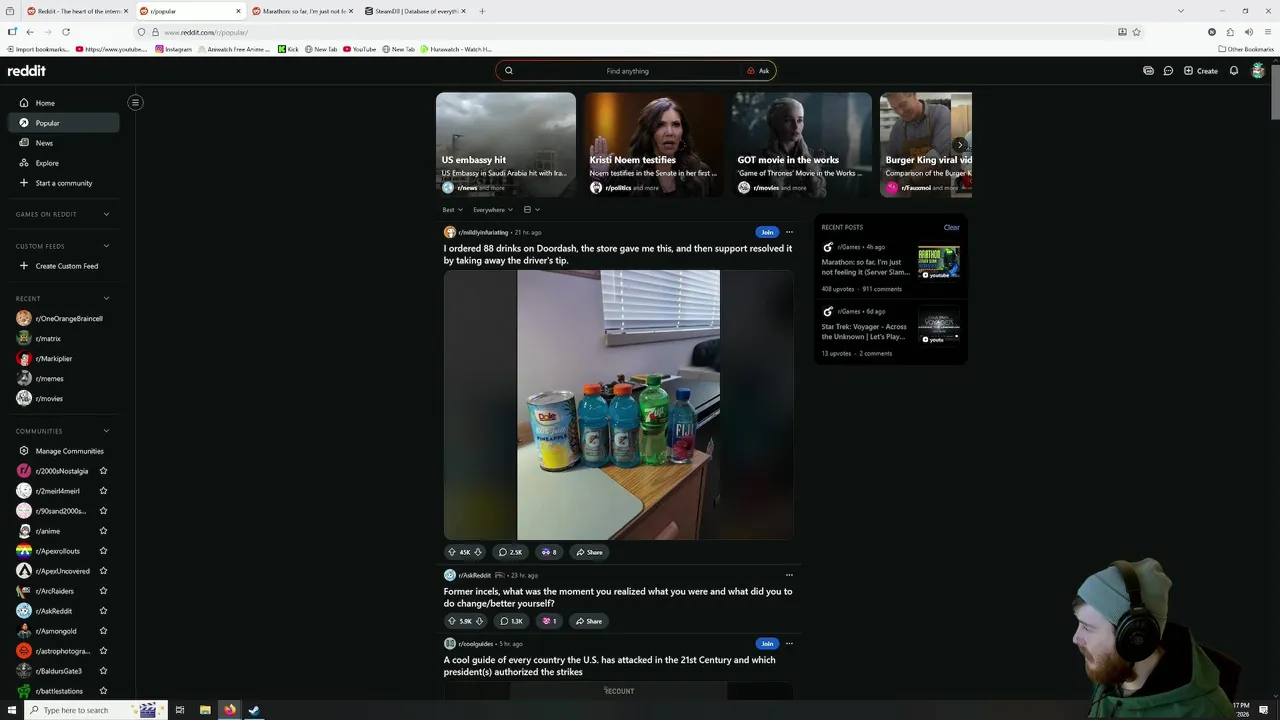1280x720 pixels.
Task: Open the Reddit chat icon
Action: [1168, 71]
